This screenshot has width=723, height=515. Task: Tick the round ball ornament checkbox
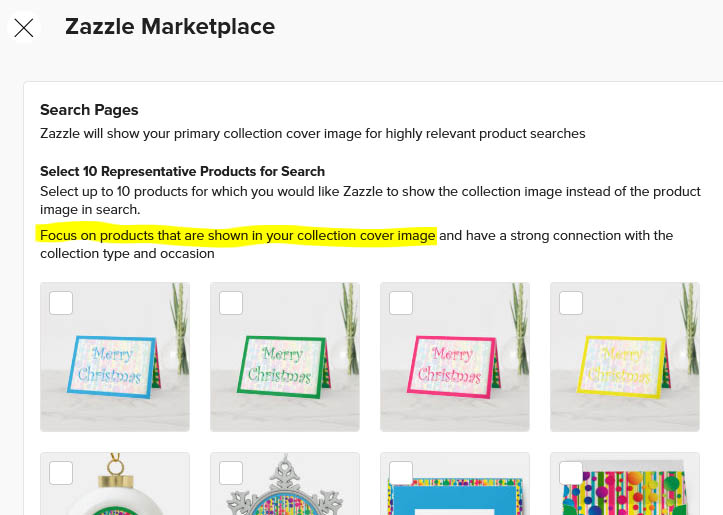click(x=61, y=473)
